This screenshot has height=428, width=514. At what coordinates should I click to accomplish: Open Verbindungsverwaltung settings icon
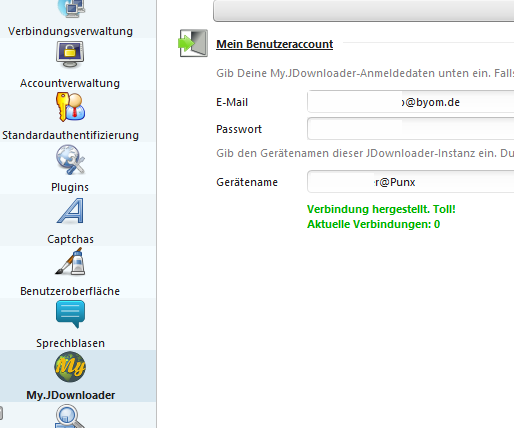pyautogui.click(x=71, y=8)
